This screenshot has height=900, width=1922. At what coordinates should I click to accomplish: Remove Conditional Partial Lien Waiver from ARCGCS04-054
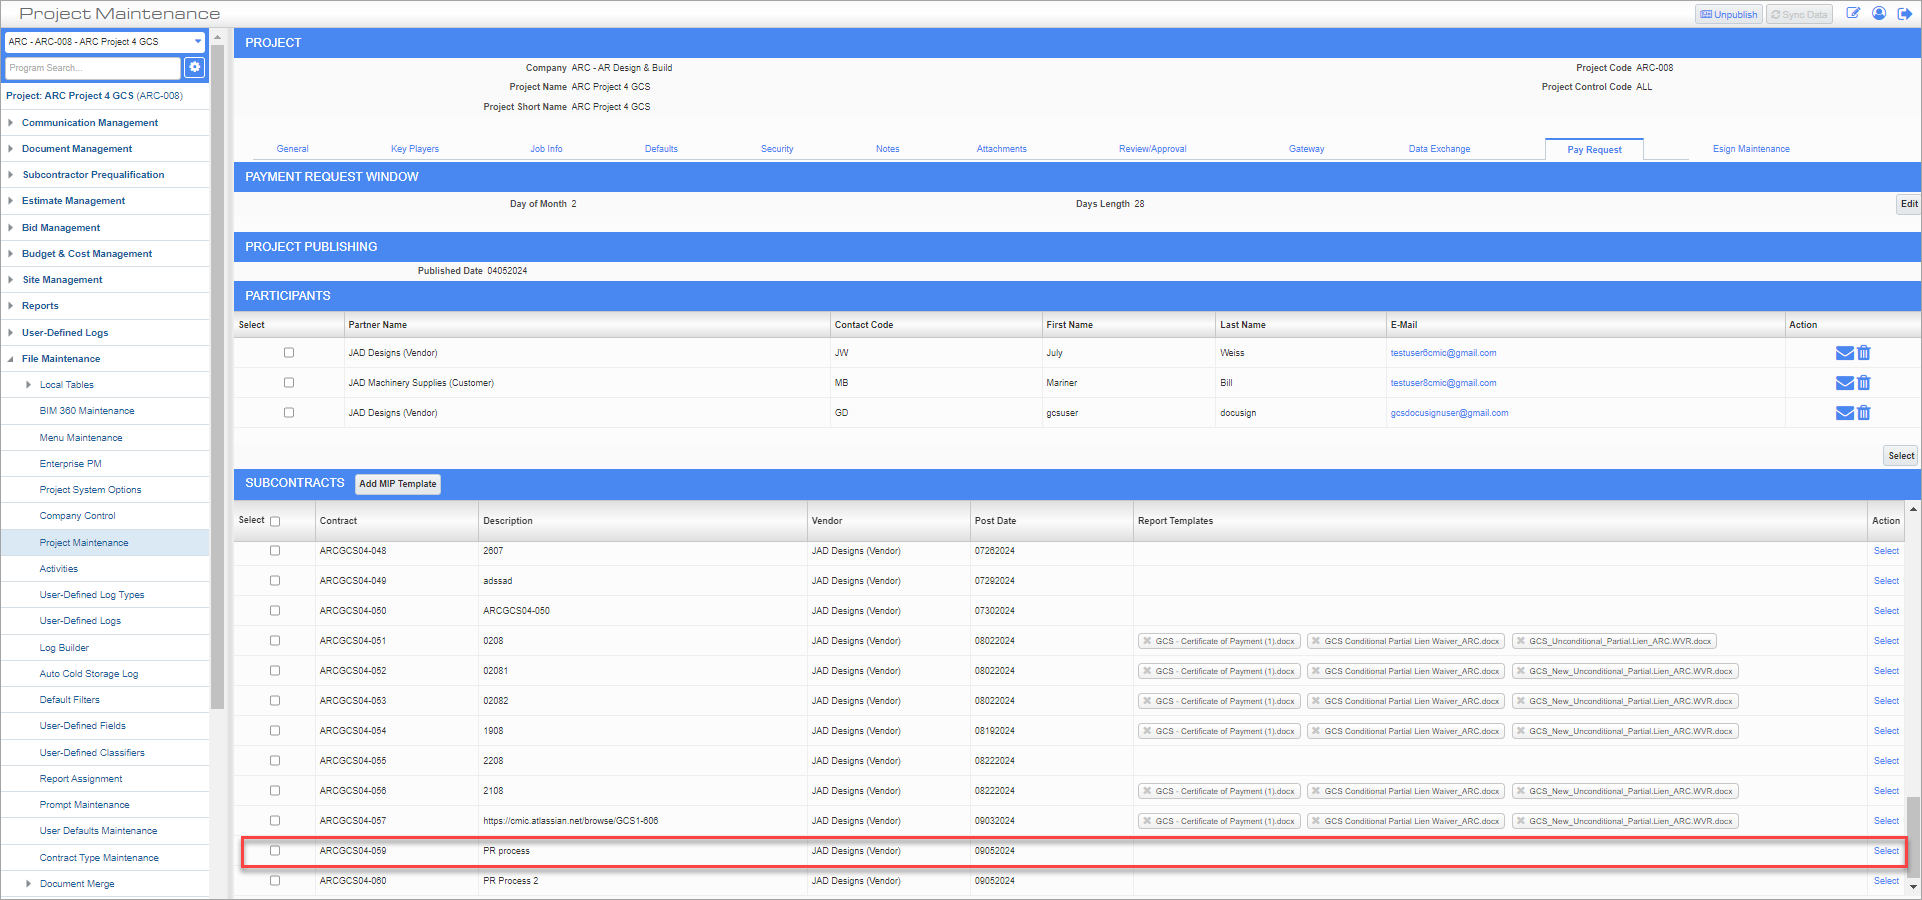click(x=1316, y=731)
